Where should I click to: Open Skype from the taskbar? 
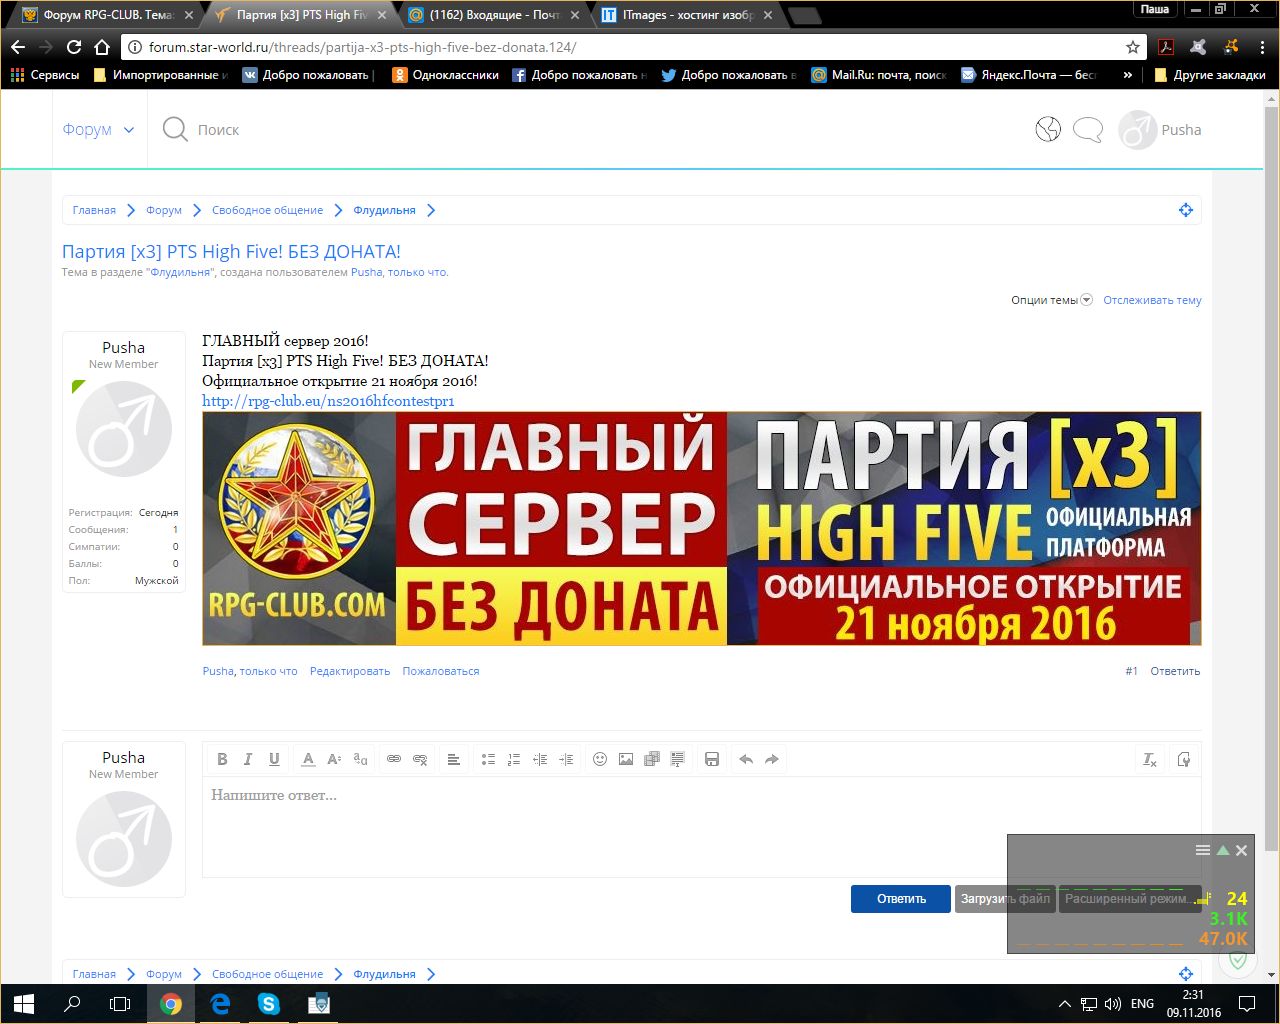point(269,1003)
